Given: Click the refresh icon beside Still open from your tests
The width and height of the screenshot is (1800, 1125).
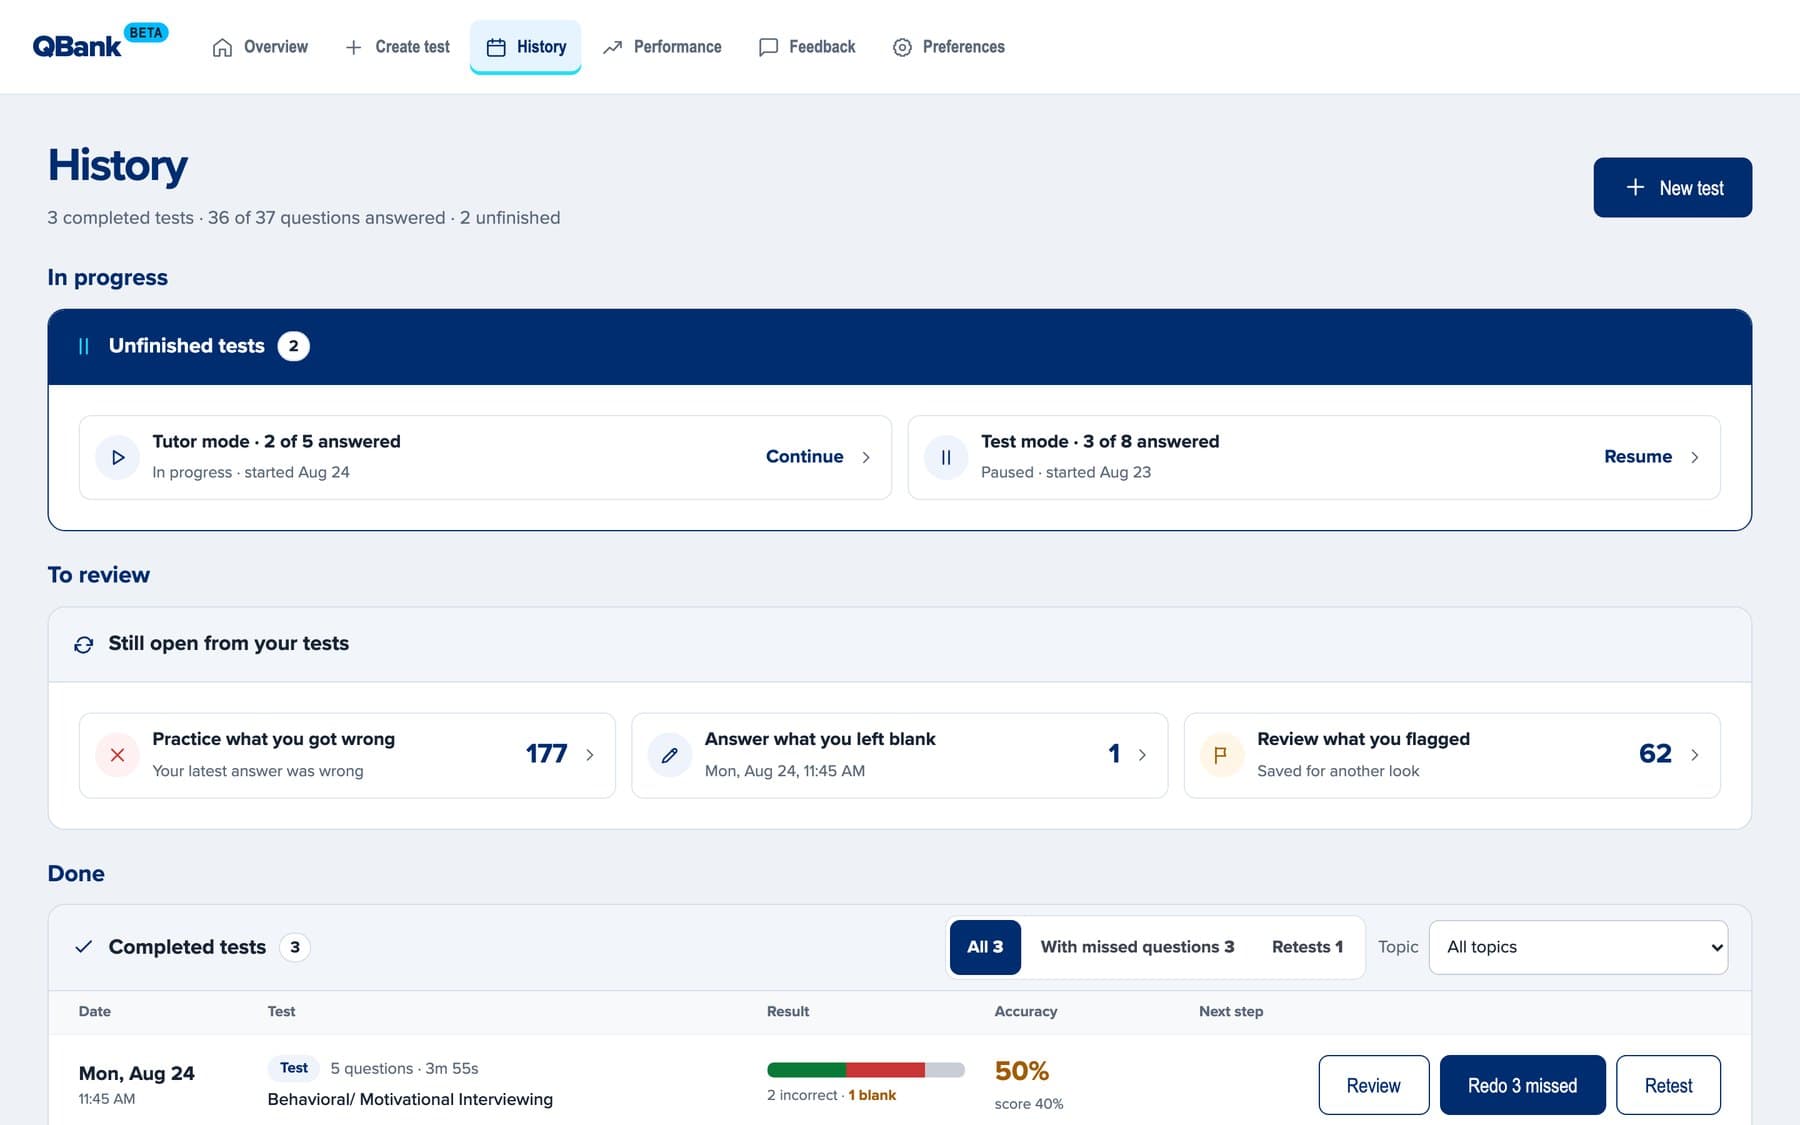Looking at the screenshot, I should tap(84, 644).
